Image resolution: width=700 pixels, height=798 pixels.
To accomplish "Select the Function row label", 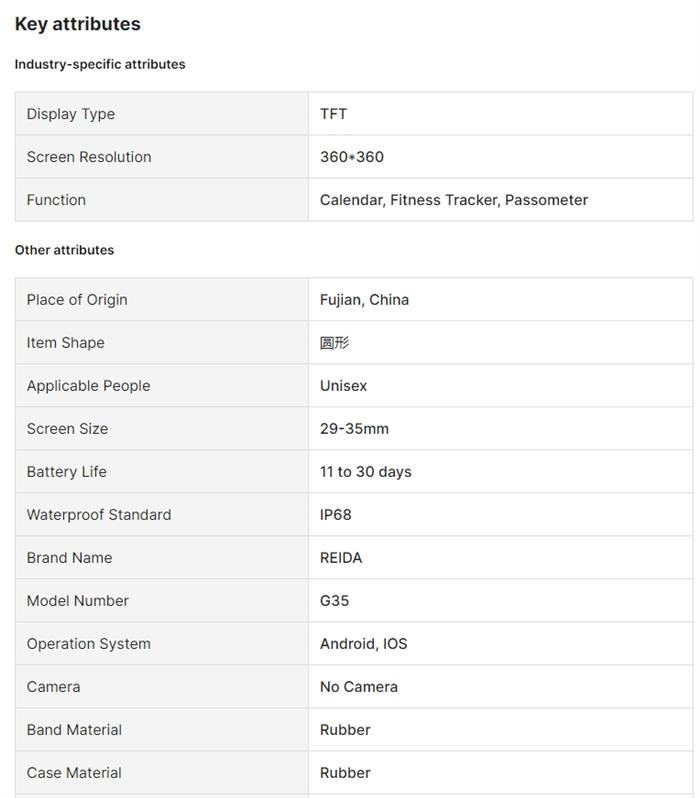I will (56, 200).
